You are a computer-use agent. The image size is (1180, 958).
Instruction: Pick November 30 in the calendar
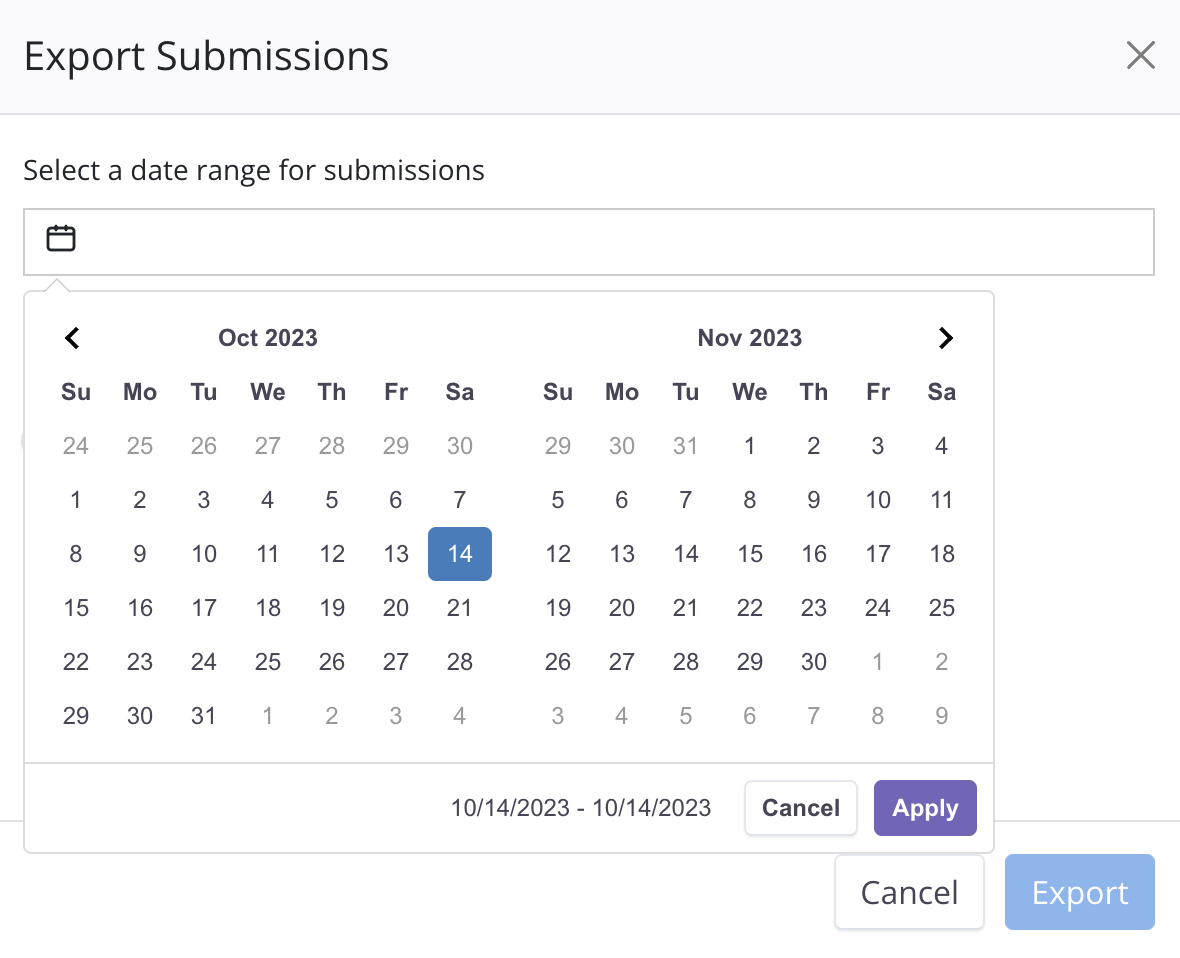tap(814, 662)
